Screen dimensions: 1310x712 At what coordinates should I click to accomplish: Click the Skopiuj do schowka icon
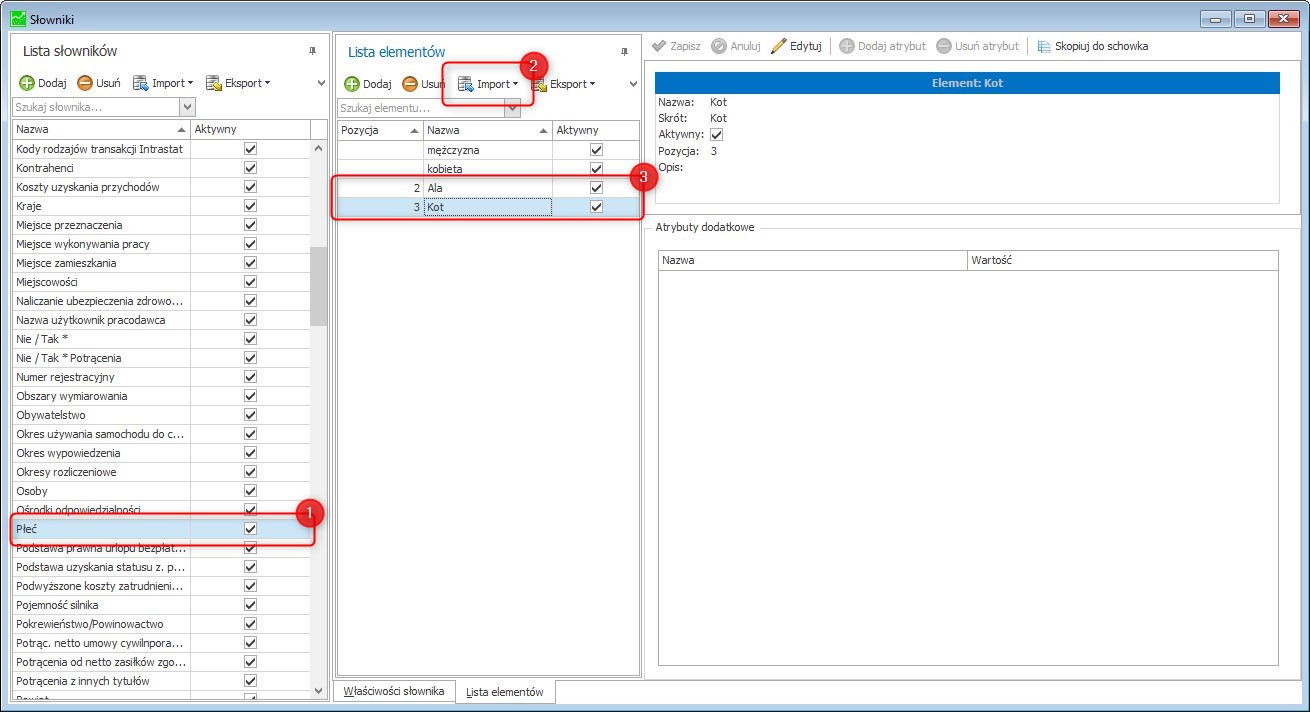click(x=1044, y=46)
